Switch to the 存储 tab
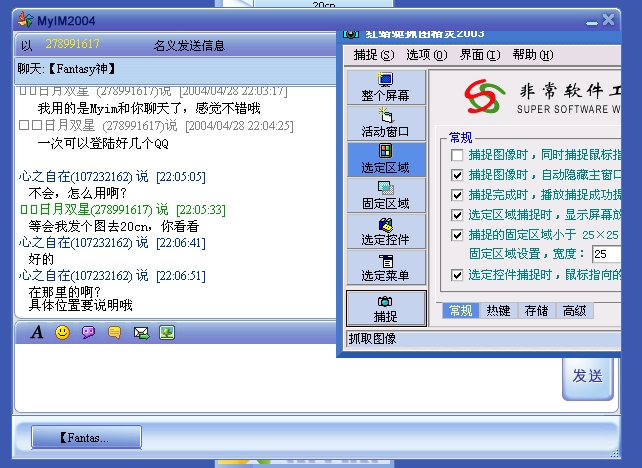 (x=536, y=311)
